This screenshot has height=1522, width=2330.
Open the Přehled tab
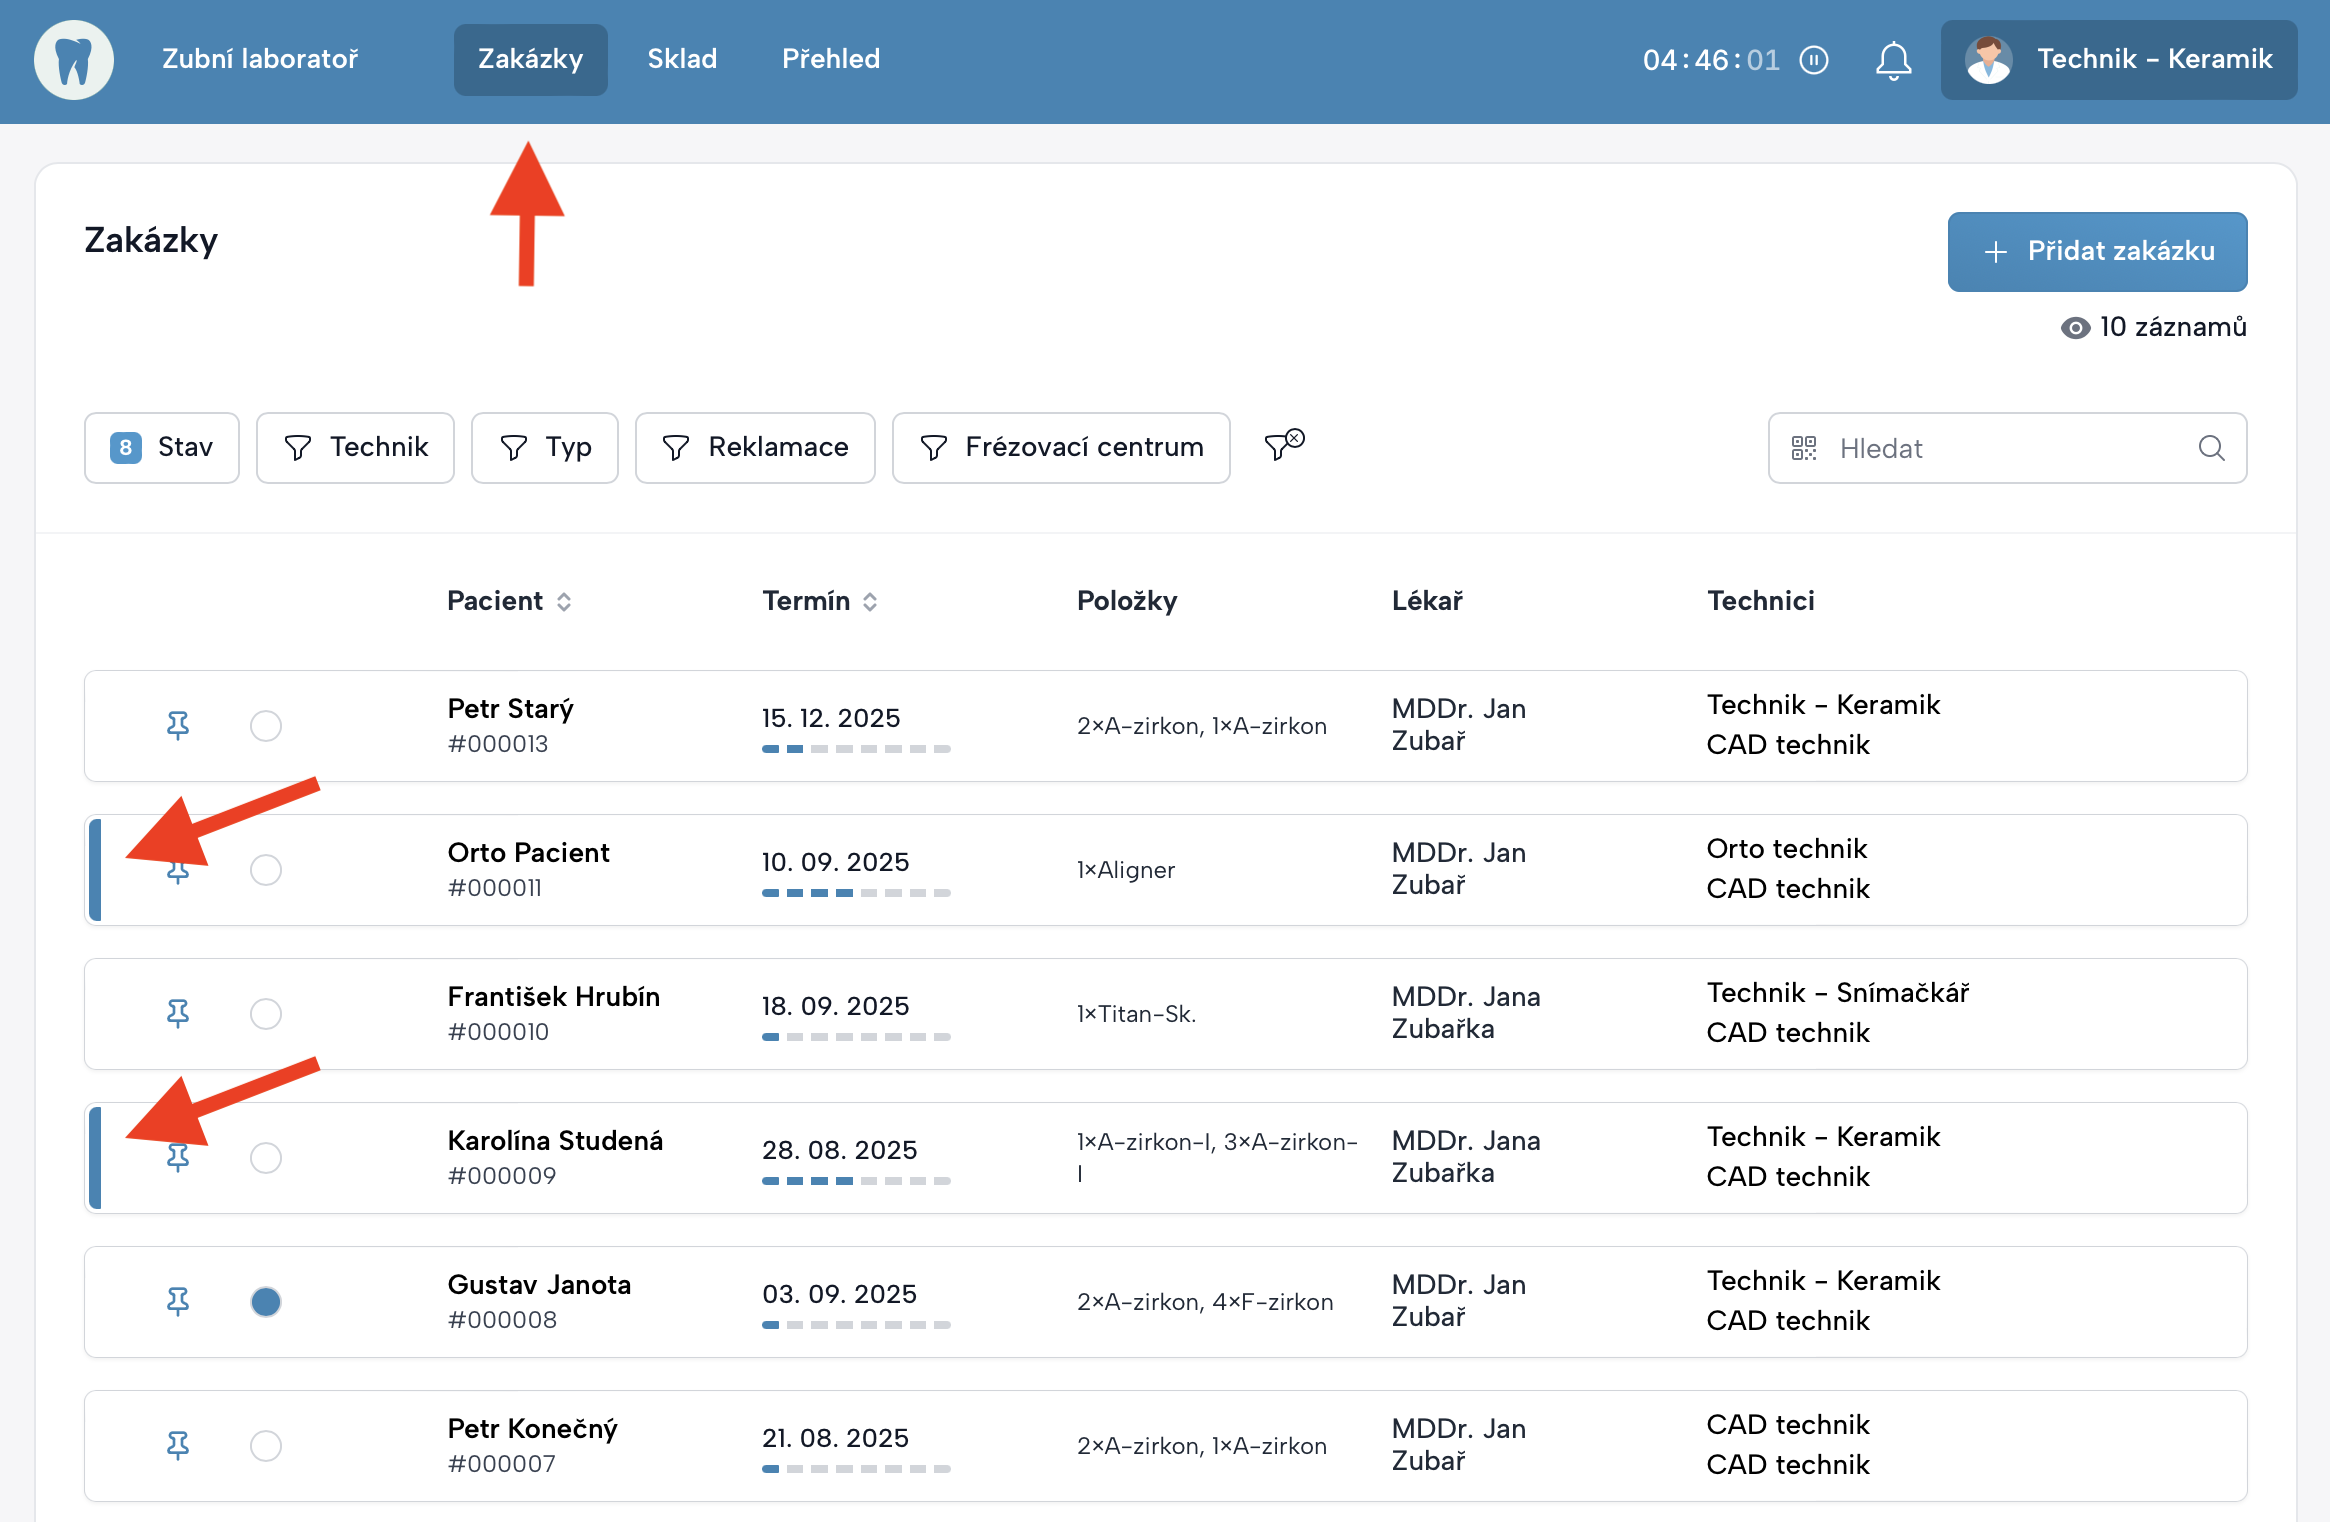(x=831, y=59)
